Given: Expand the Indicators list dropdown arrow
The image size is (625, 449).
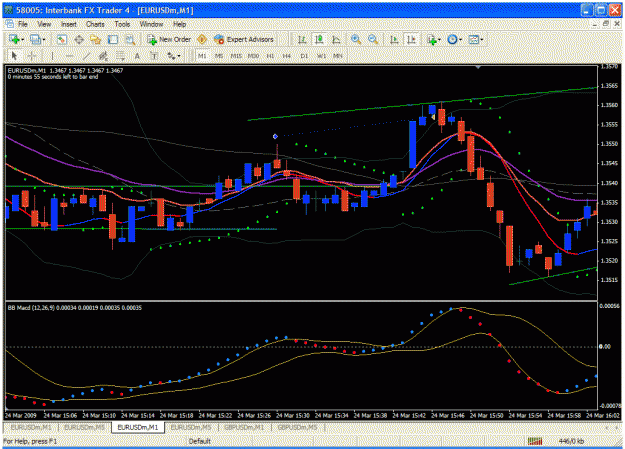Looking at the screenshot, I should point(439,40).
